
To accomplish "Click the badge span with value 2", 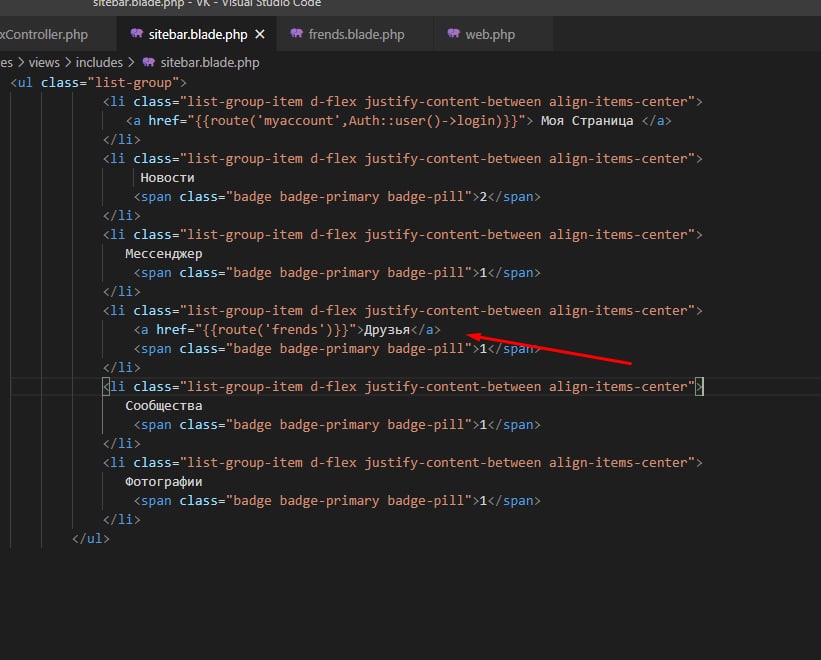I will click(337, 197).
